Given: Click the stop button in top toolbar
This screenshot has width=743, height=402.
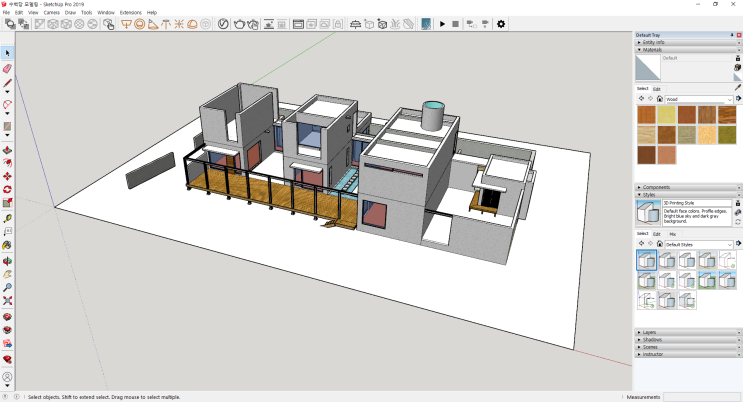Looking at the screenshot, I should tap(455, 24).
